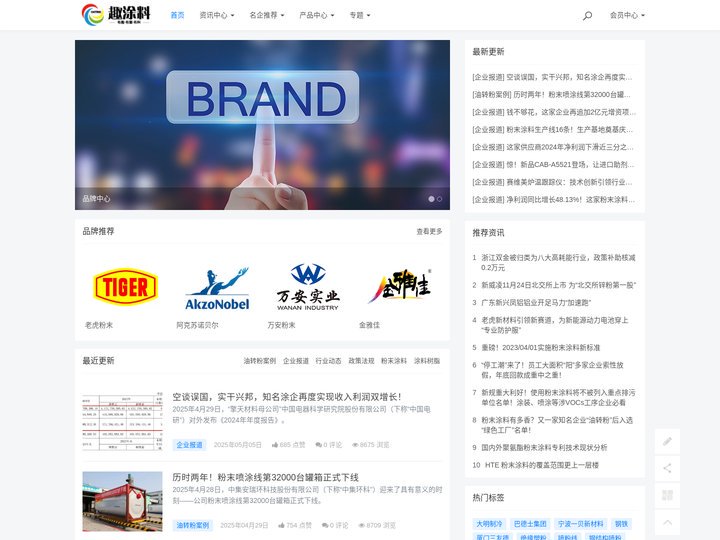Click 大明制冷 hot tag

point(489,524)
